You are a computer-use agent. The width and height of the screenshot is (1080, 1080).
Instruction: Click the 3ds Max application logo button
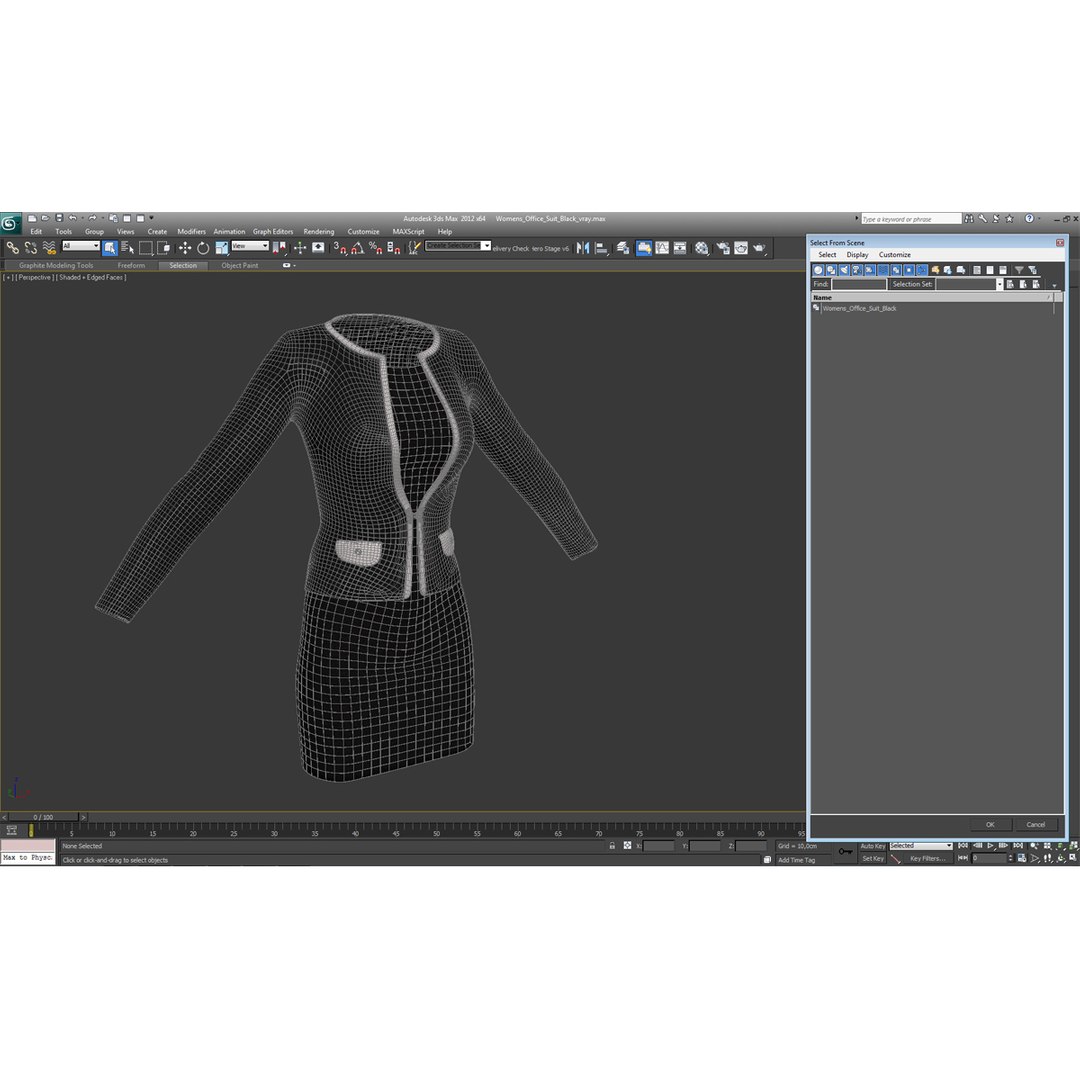point(10,222)
